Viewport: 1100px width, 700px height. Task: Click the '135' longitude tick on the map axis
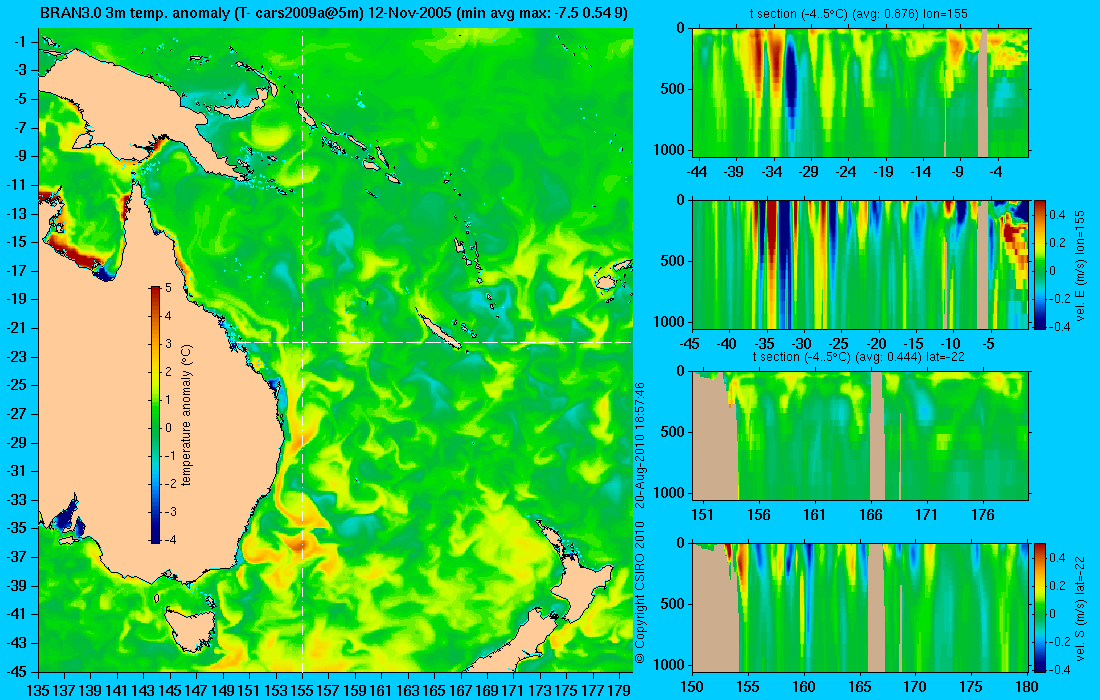[x=38, y=690]
